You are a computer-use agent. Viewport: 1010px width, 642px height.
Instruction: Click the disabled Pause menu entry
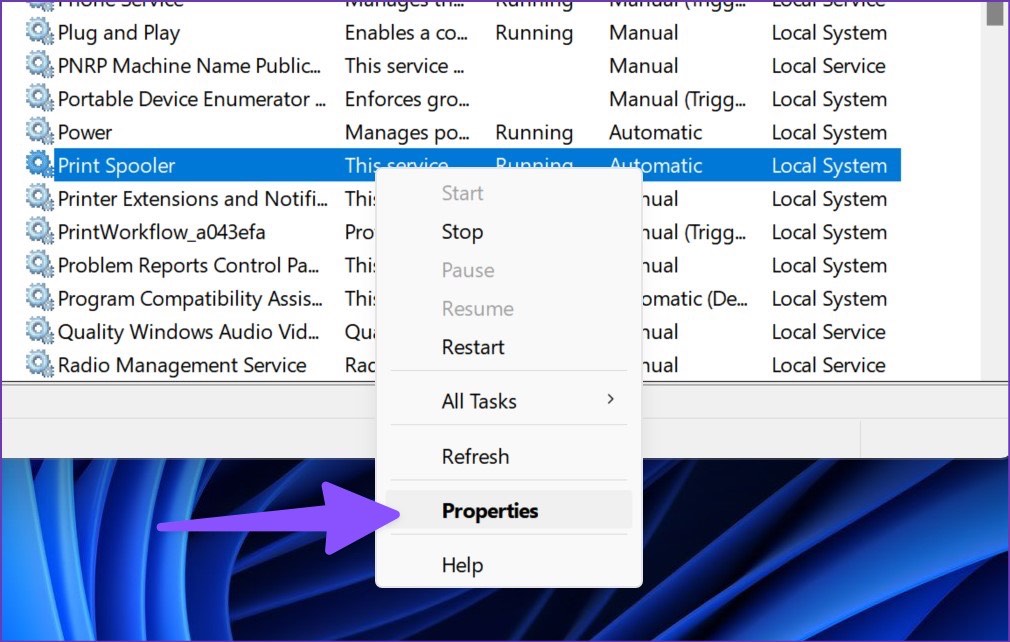(509, 270)
